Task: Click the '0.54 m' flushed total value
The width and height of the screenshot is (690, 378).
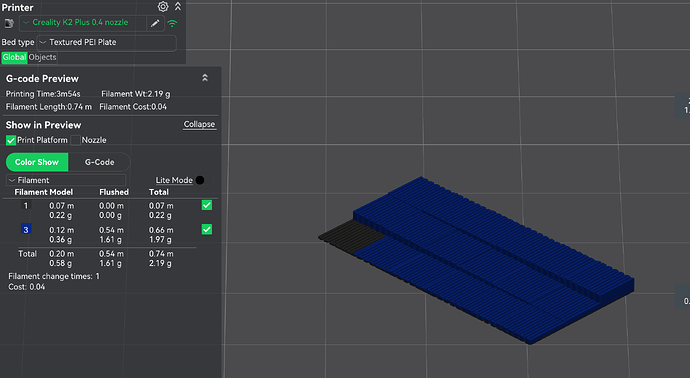Action: pos(111,253)
